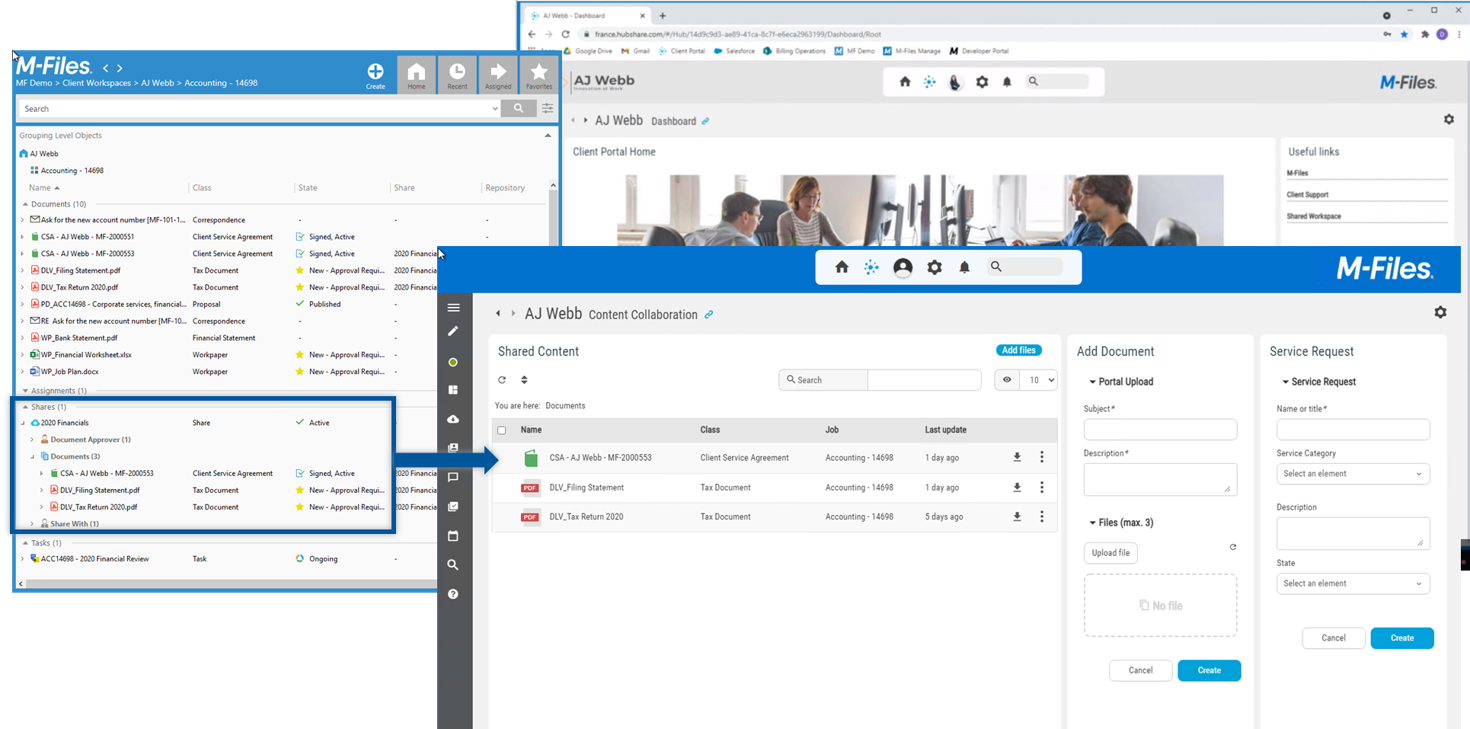Click the magnifier search button in M-Files desktop
The height and width of the screenshot is (729, 1470).
click(x=518, y=108)
